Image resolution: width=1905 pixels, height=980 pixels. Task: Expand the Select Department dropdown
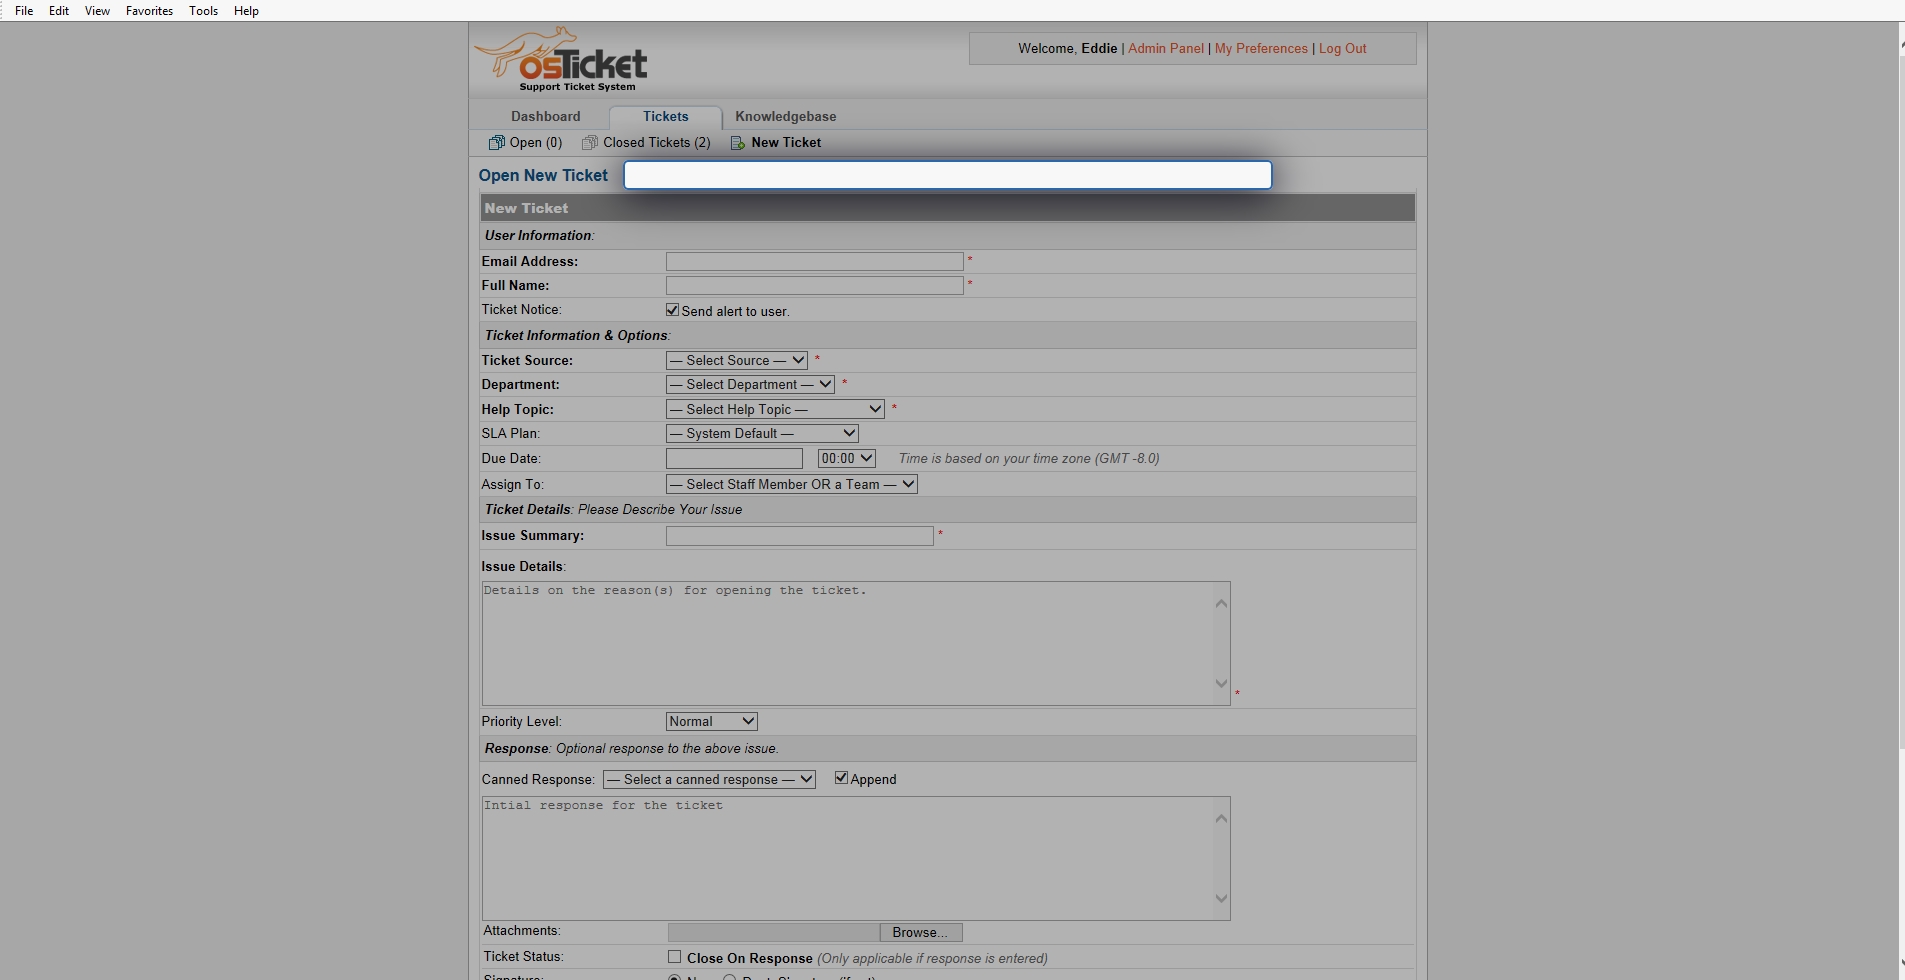[750, 385]
